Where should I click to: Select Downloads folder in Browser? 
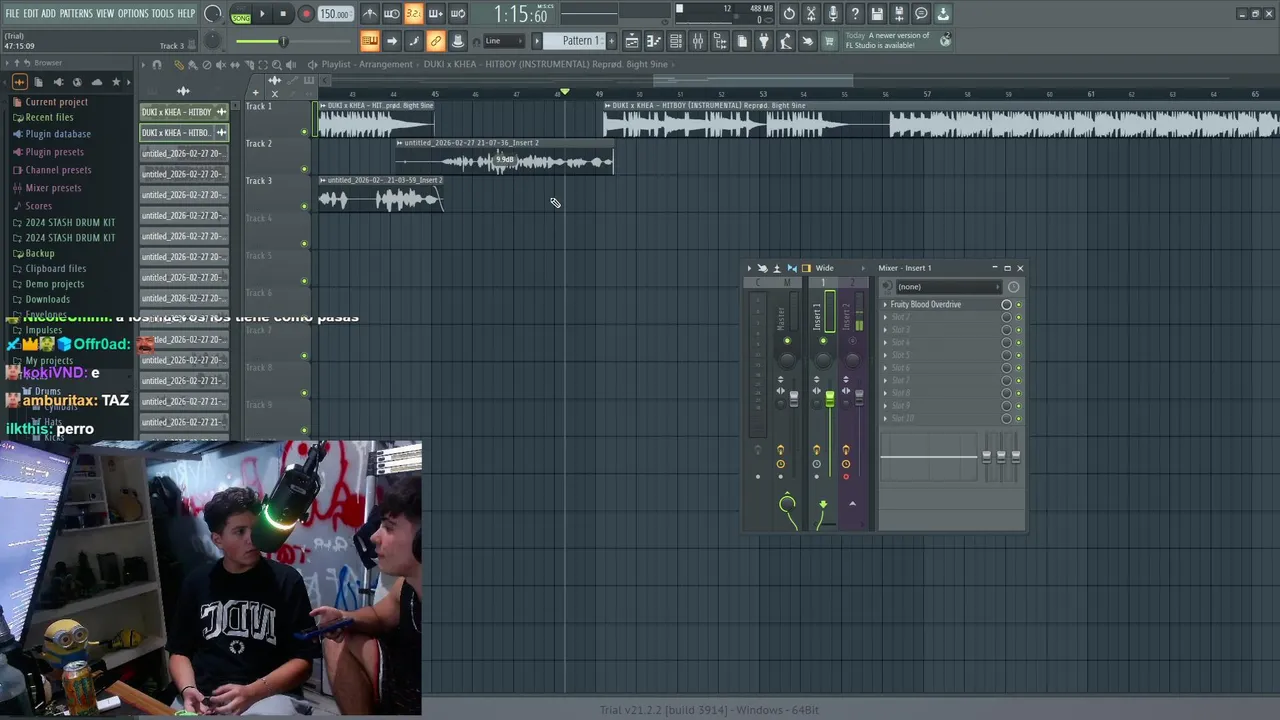click(x=47, y=299)
